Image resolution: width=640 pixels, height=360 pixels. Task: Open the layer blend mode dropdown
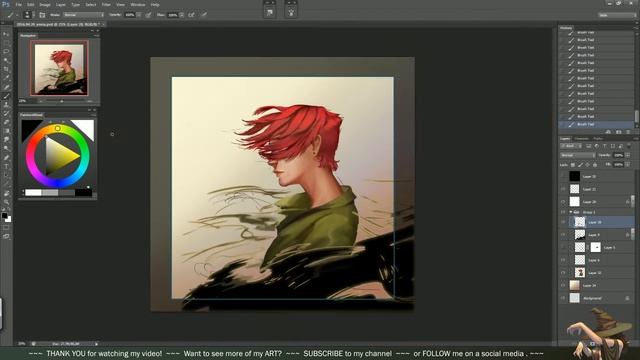[x=578, y=156]
